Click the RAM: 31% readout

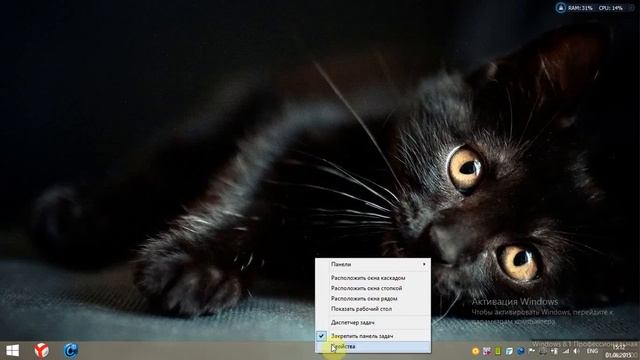point(580,8)
